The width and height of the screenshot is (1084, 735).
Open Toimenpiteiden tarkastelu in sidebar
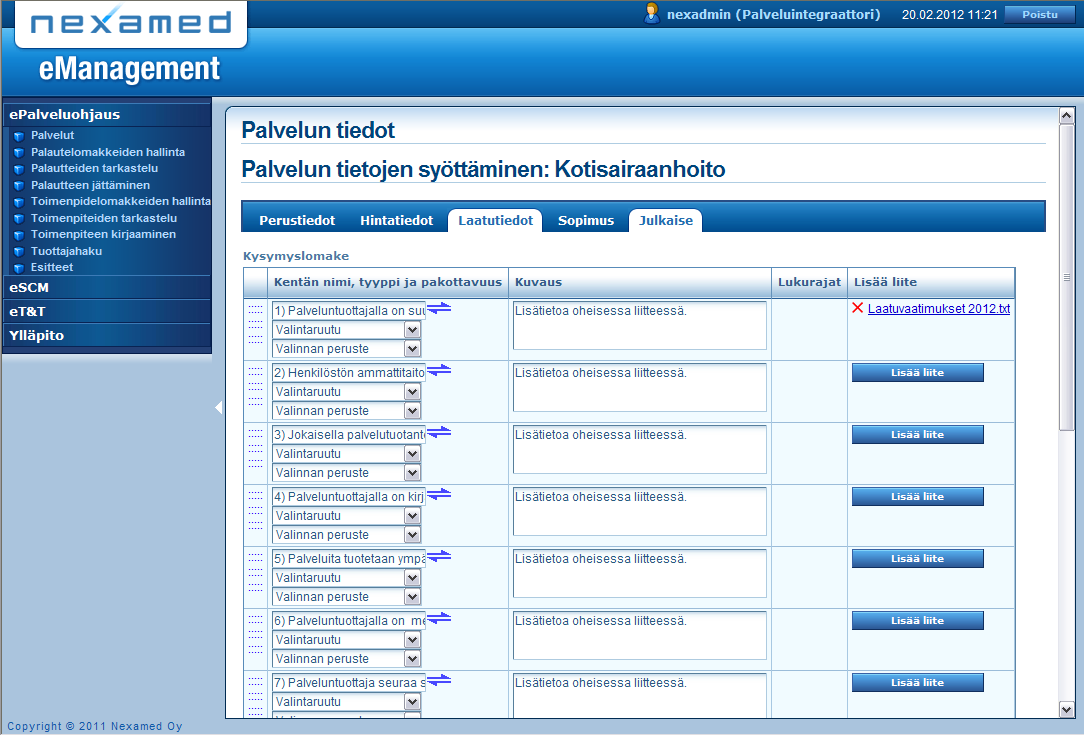[104, 218]
